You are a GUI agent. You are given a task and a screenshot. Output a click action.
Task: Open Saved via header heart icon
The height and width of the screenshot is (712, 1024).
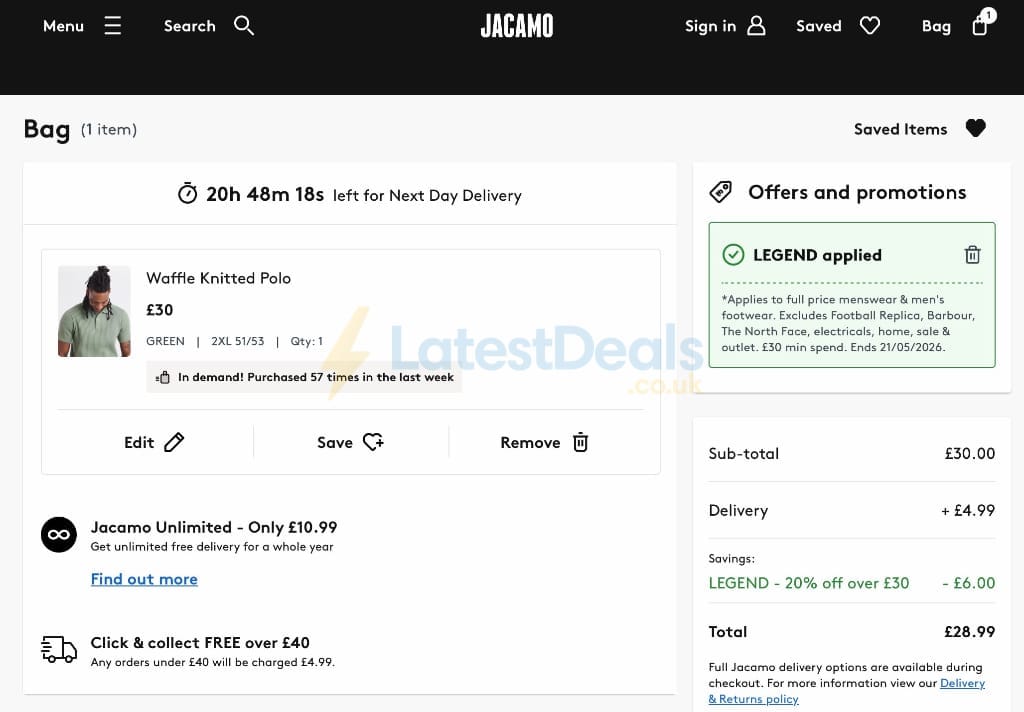tap(870, 25)
